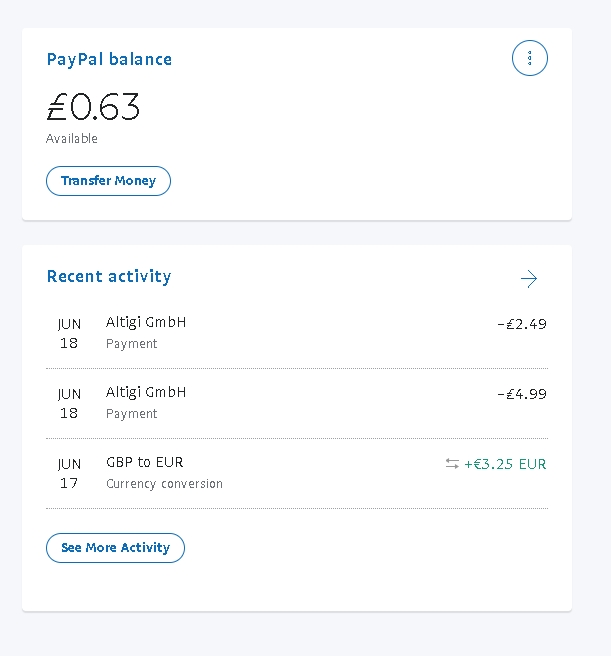
Task: Click the Payment label under the first Altigi GmbH
Action: point(131,344)
